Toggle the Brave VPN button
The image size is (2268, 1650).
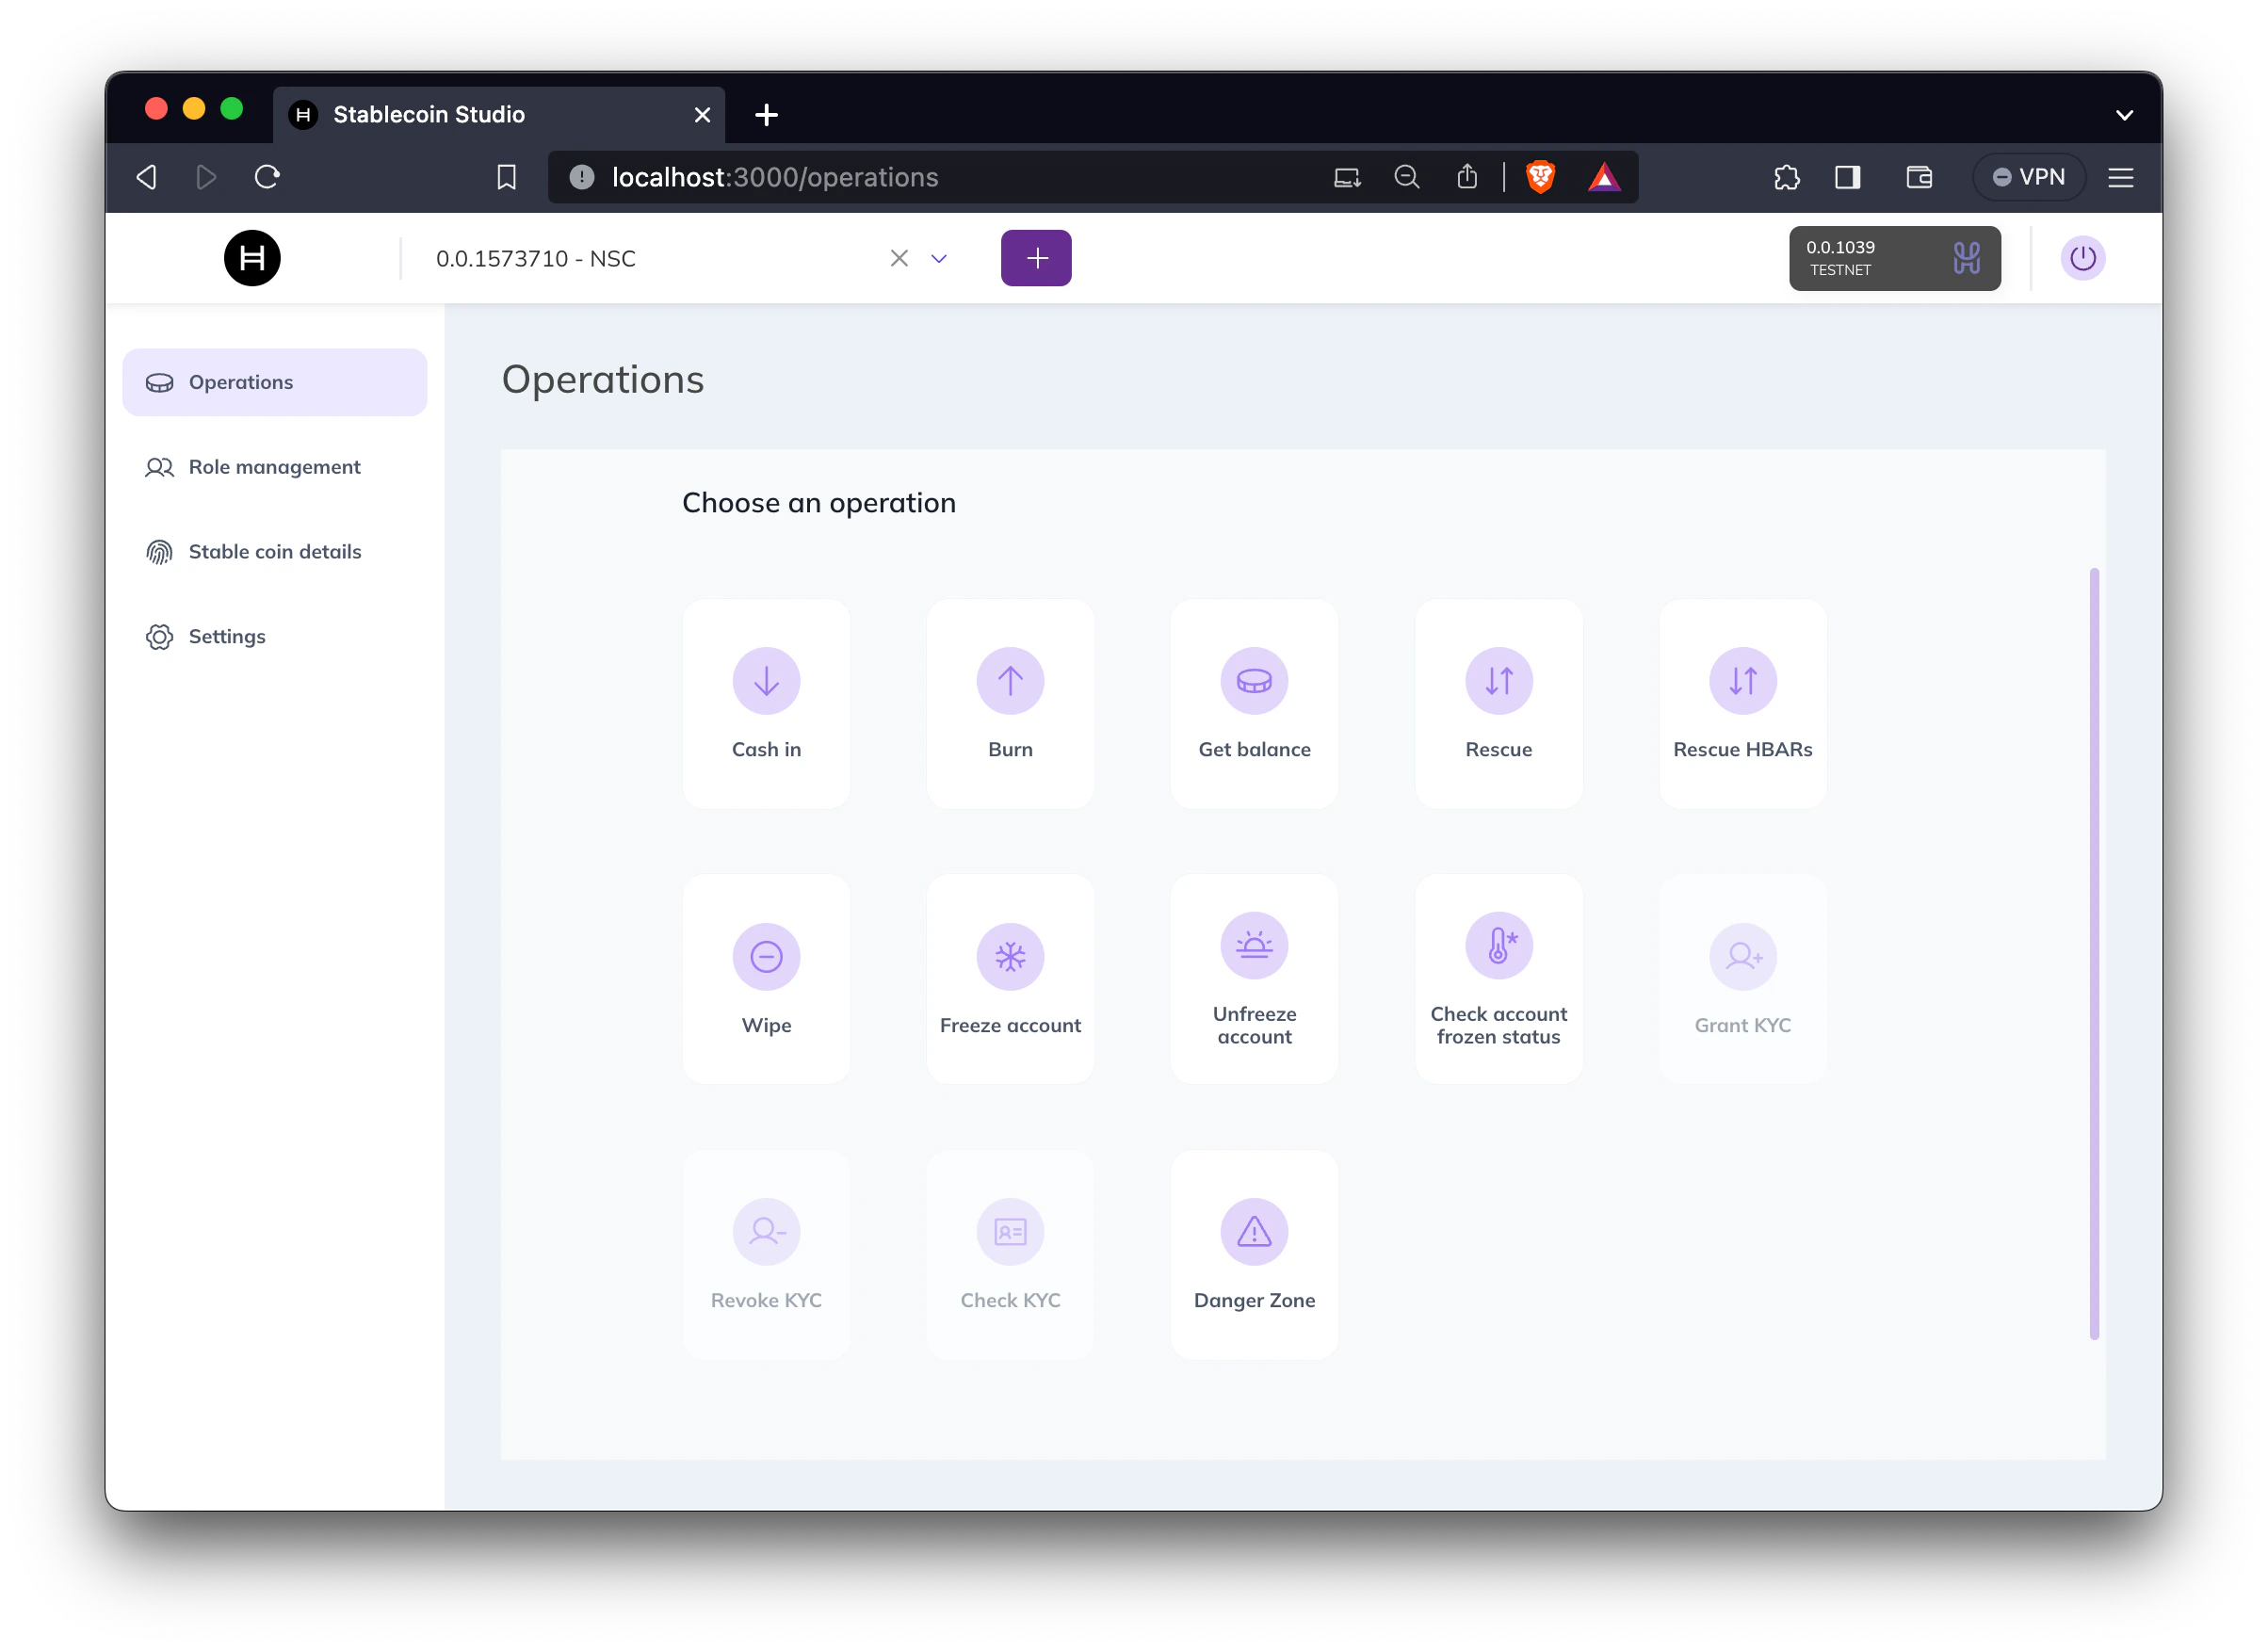[x=2028, y=178]
